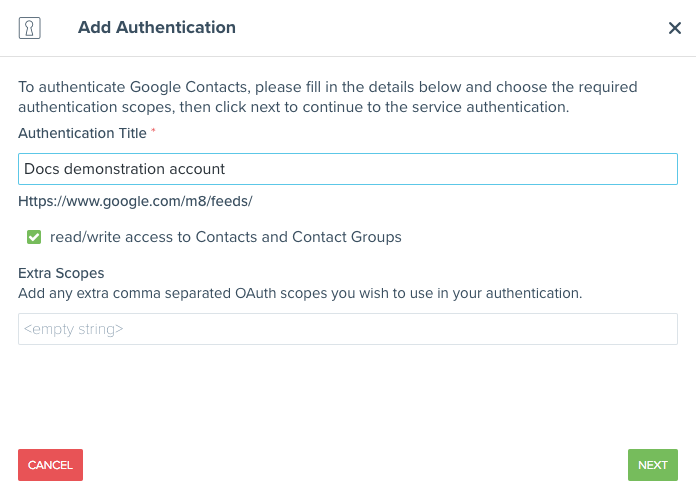Uncheck read/write access to Contacts checkbox

[34, 237]
